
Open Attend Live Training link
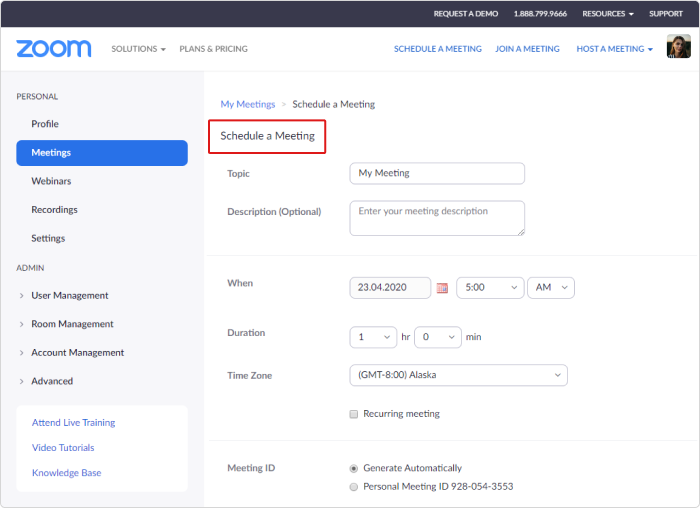(73, 423)
